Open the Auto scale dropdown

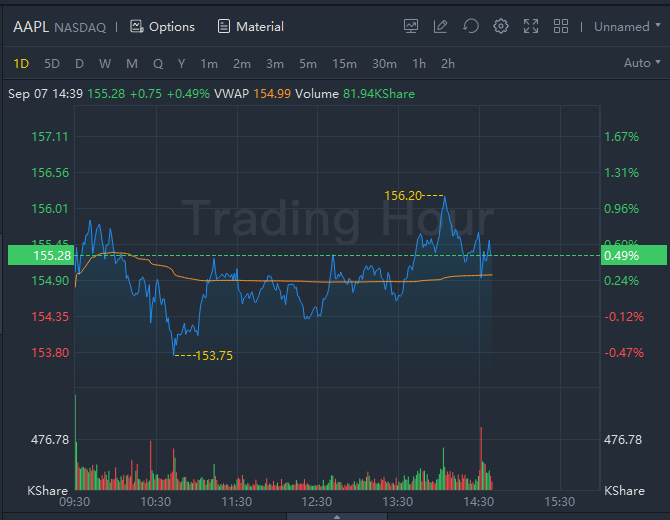coord(642,63)
